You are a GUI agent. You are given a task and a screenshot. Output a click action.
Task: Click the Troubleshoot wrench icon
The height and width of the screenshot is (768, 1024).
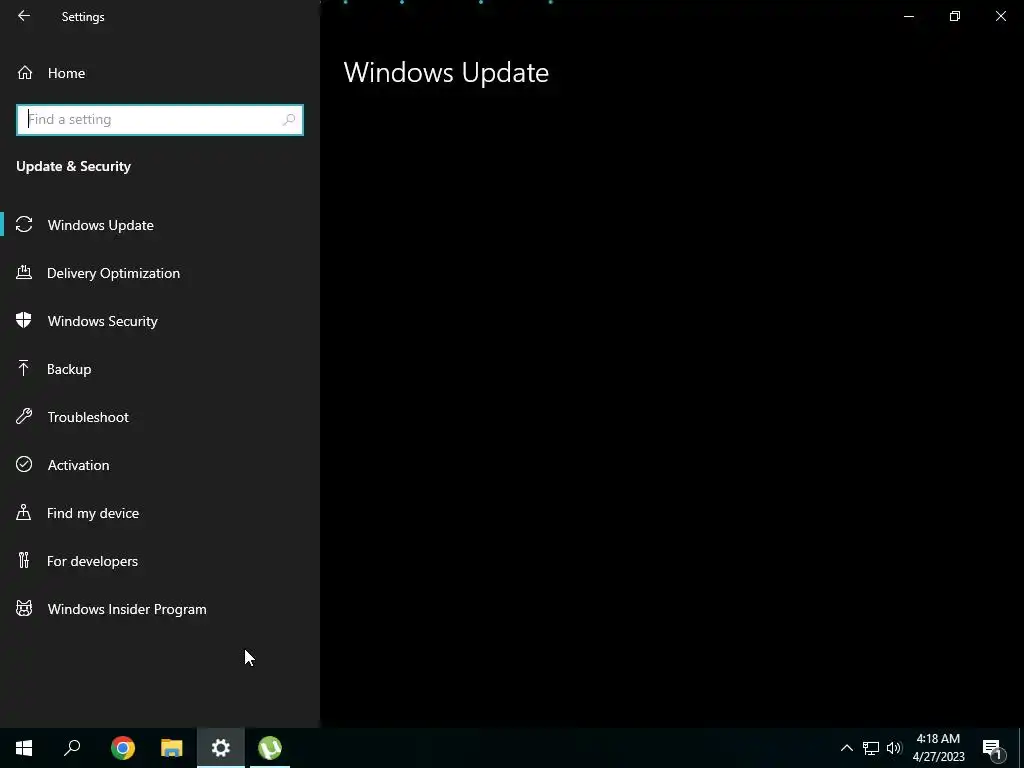pyautogui.click(x=24, y=416)
